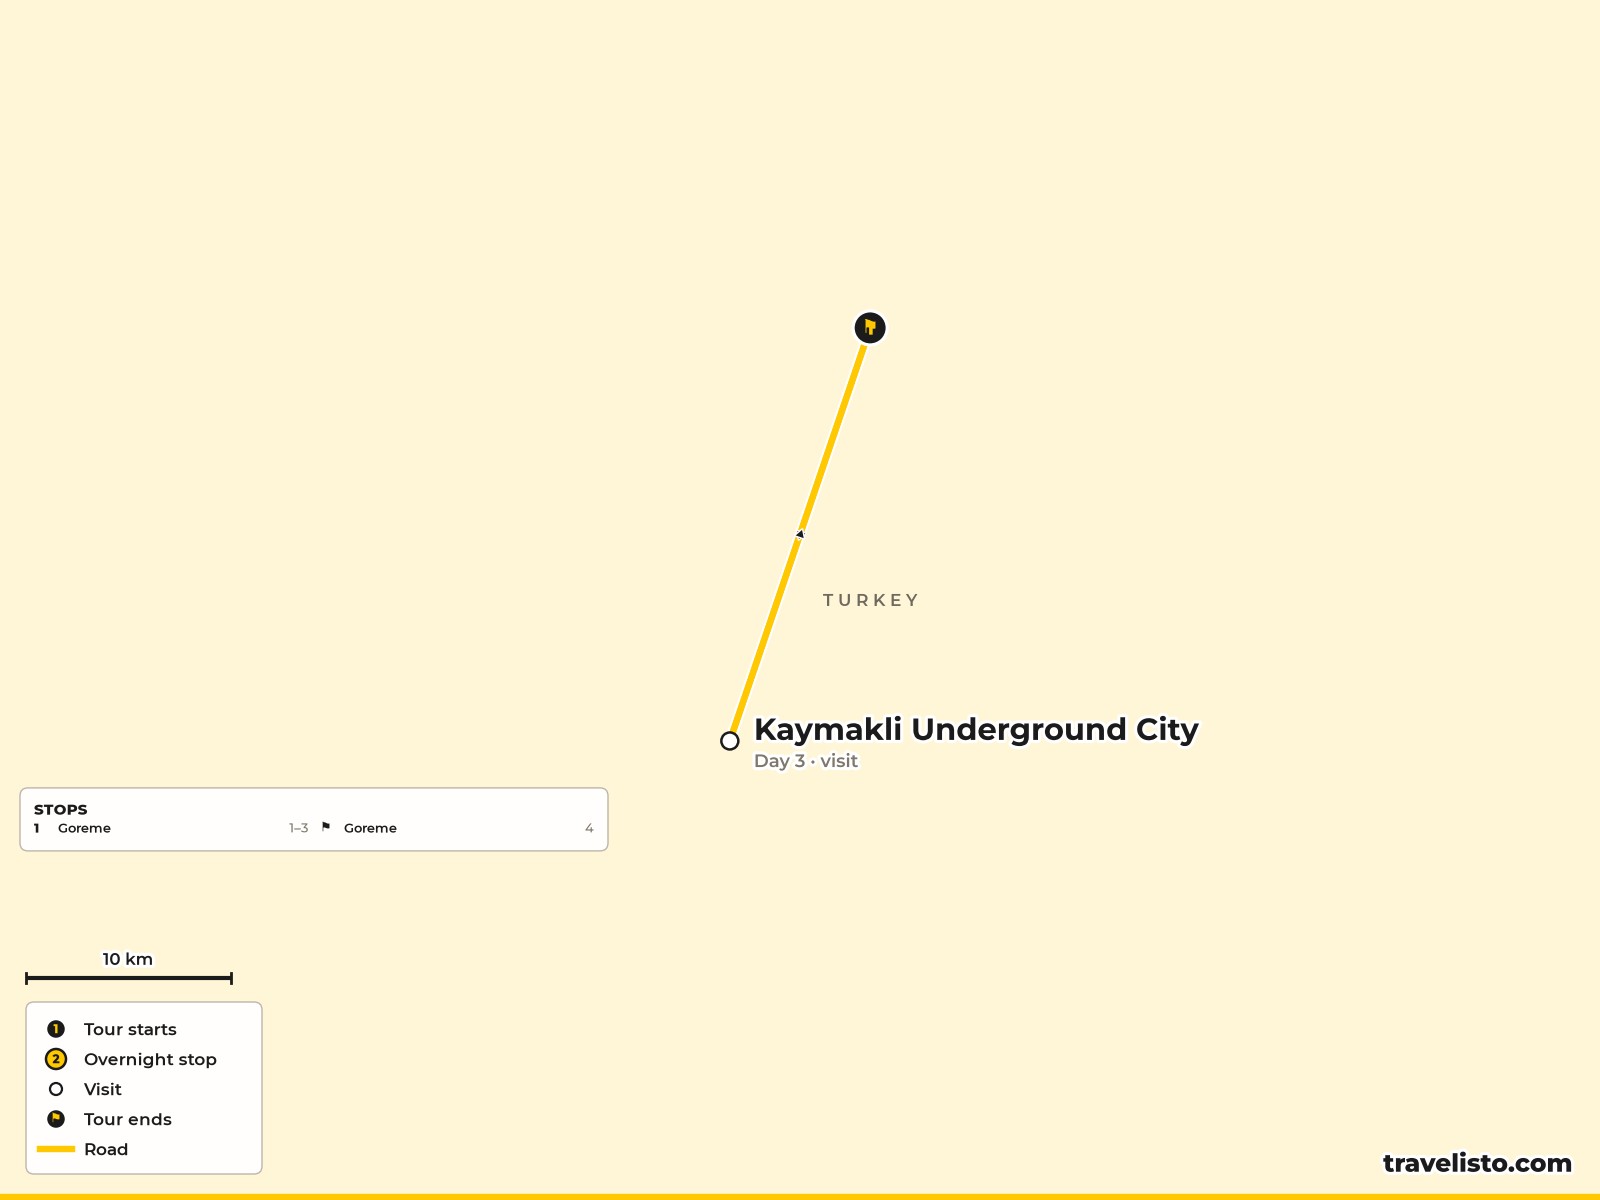The height and width of the screenshot is (1200, 1600).
Task: Click the 'Tour starts' legend text
Action: pyautogui.click(x=130, y=1029)
